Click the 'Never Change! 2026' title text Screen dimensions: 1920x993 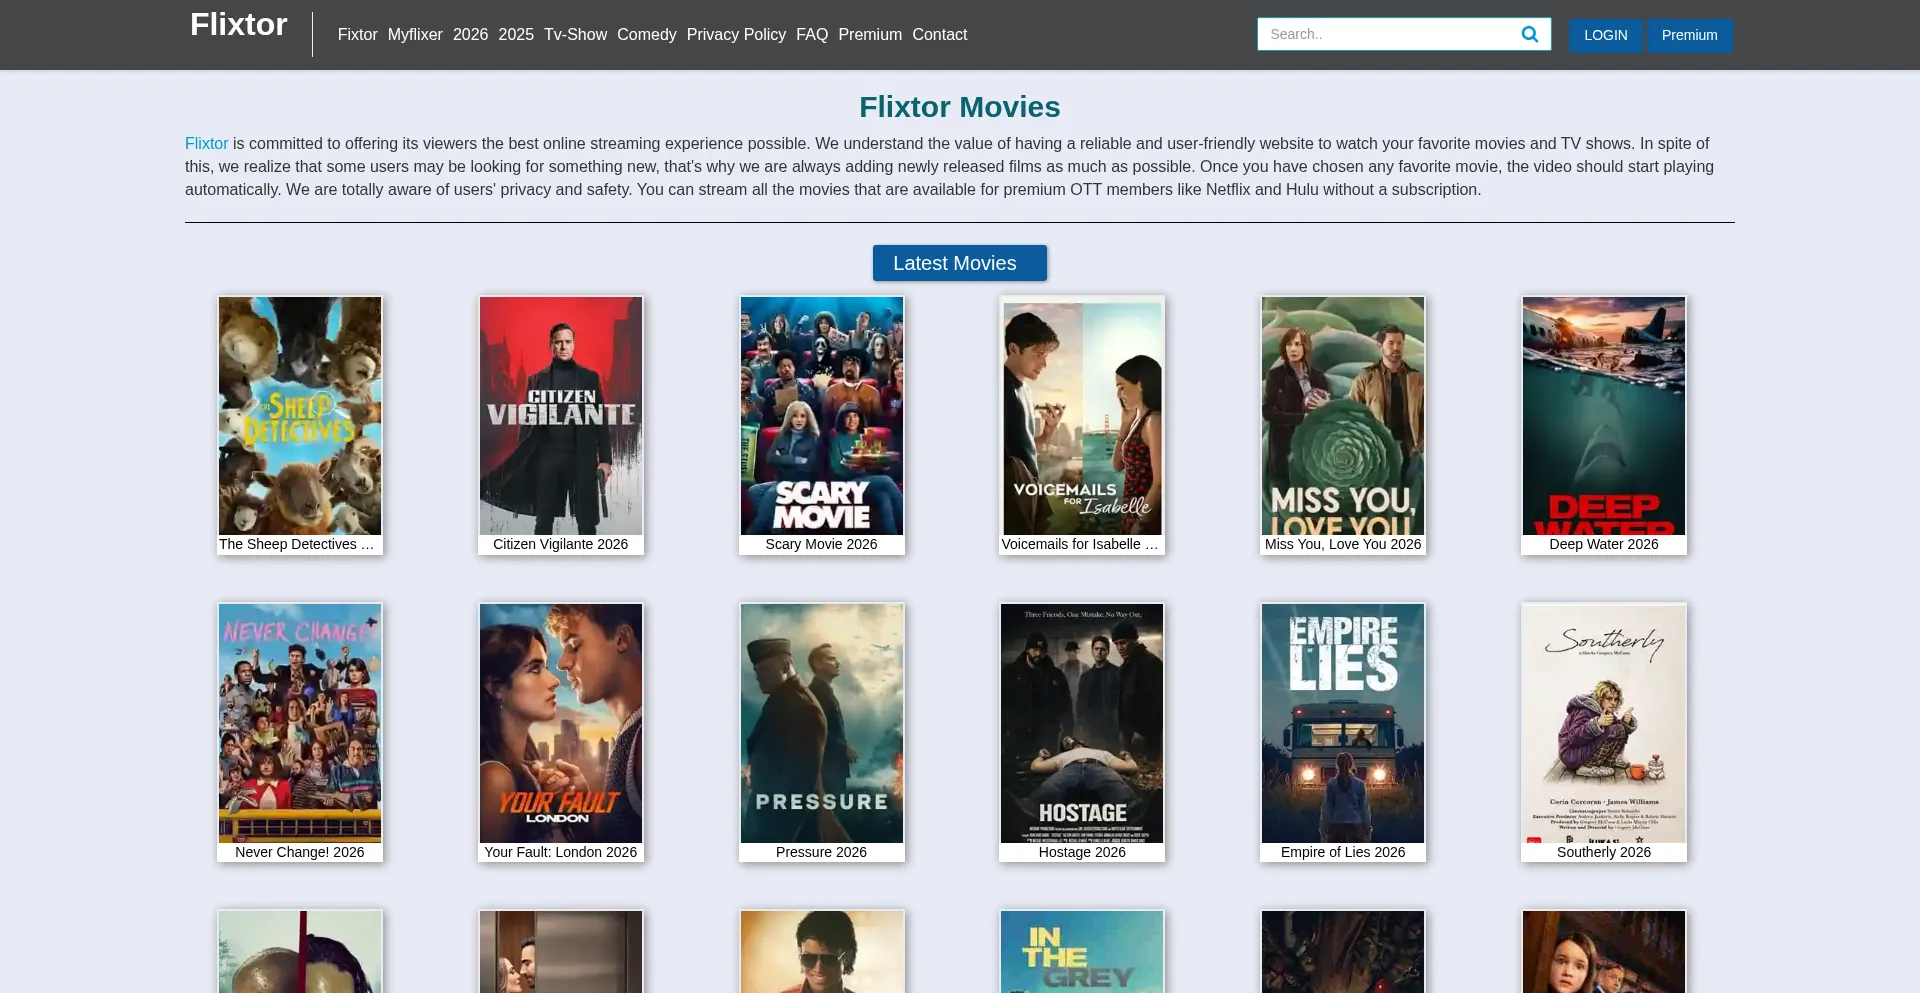click(x=300, y=852)
